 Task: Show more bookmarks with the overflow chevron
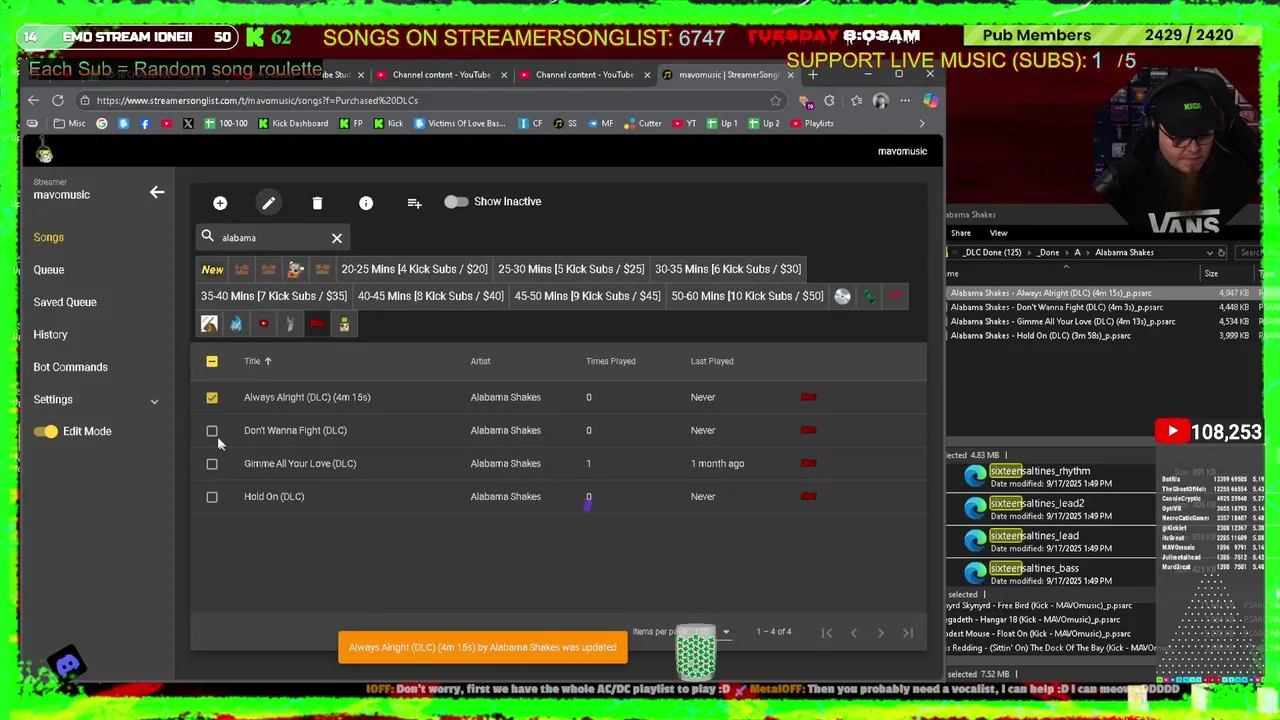[922, 123]
